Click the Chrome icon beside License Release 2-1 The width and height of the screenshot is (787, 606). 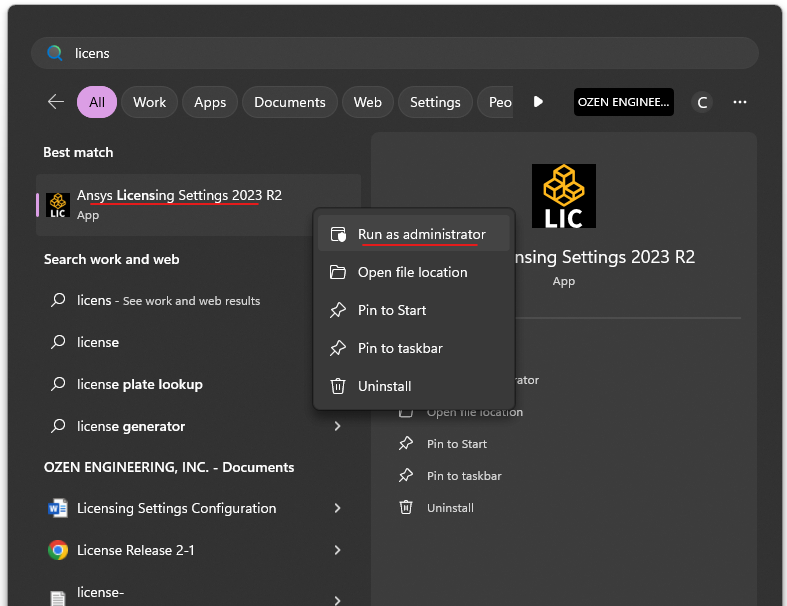pyautogui.click(x=58, y=550)
